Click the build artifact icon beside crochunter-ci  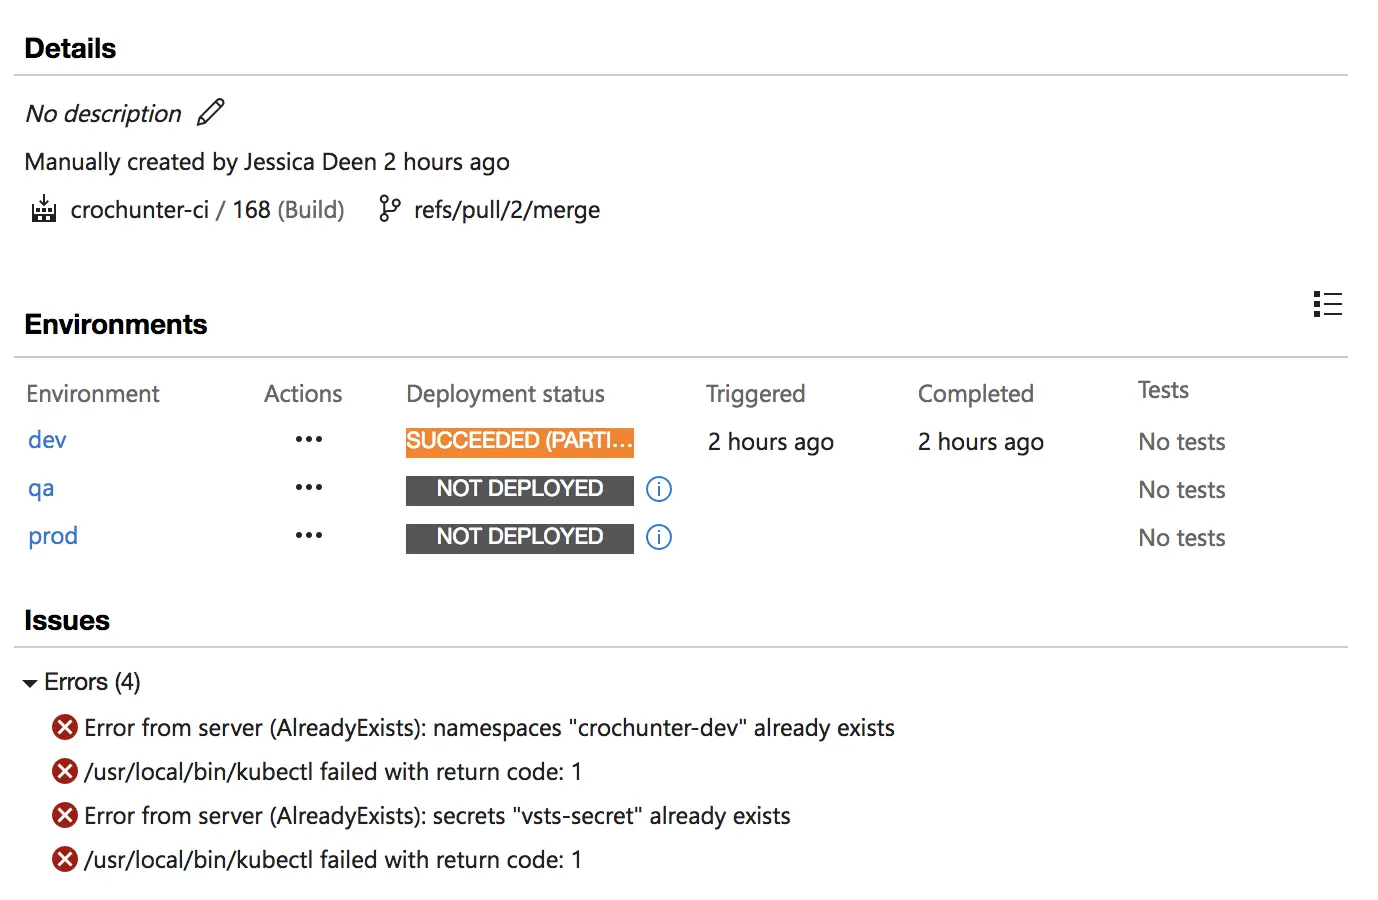pyautogui.click(x=44, y=209)
